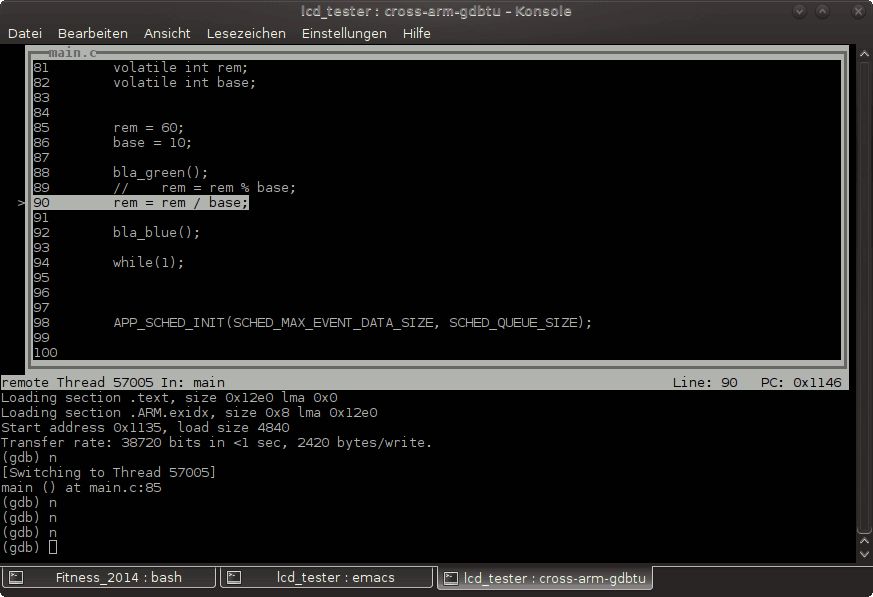The image size is (873, 597).
Task: Click the 'Line: 90' status entry
Action: (705, 383)
